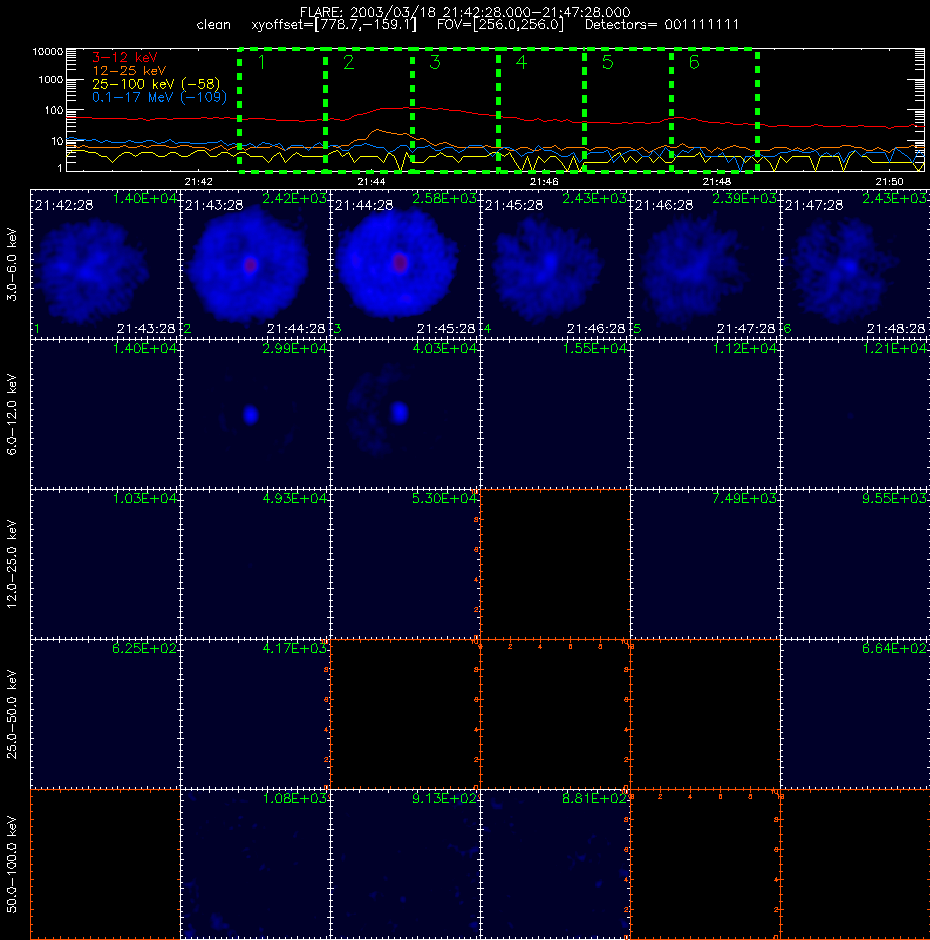Open the 3-6 keV image labeled 2.39E+03

coord(705,264)
